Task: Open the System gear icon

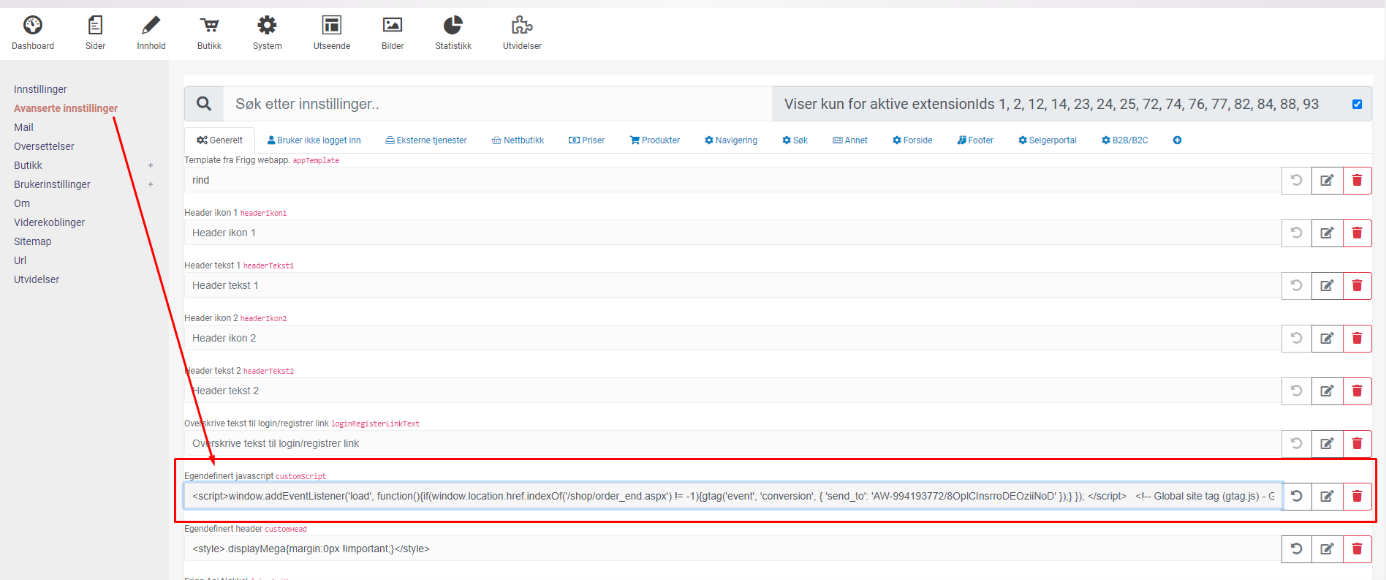Action: coord(267,25)
